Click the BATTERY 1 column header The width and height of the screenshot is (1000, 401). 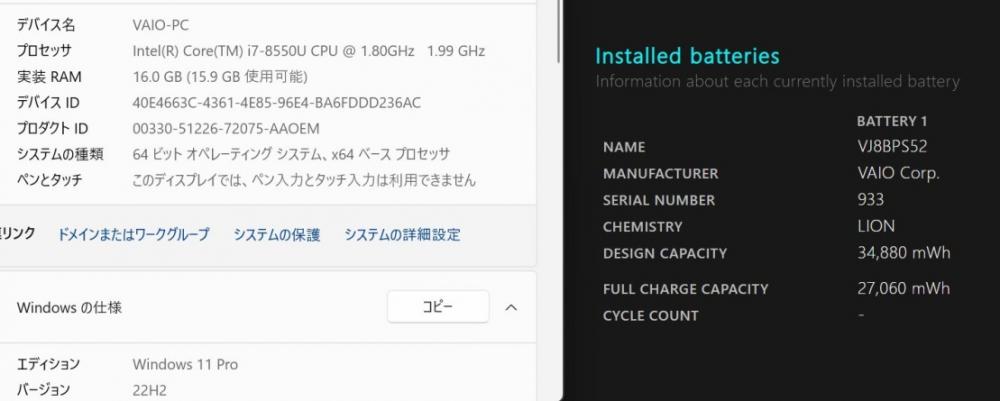(x=892, y=121)
